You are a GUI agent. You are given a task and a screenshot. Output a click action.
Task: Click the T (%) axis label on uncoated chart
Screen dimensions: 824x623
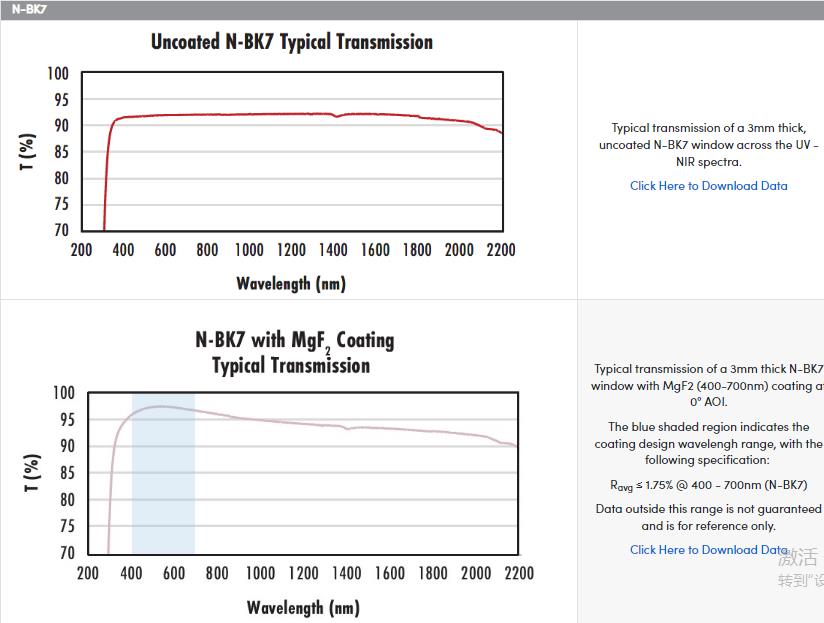pos(28,152)
